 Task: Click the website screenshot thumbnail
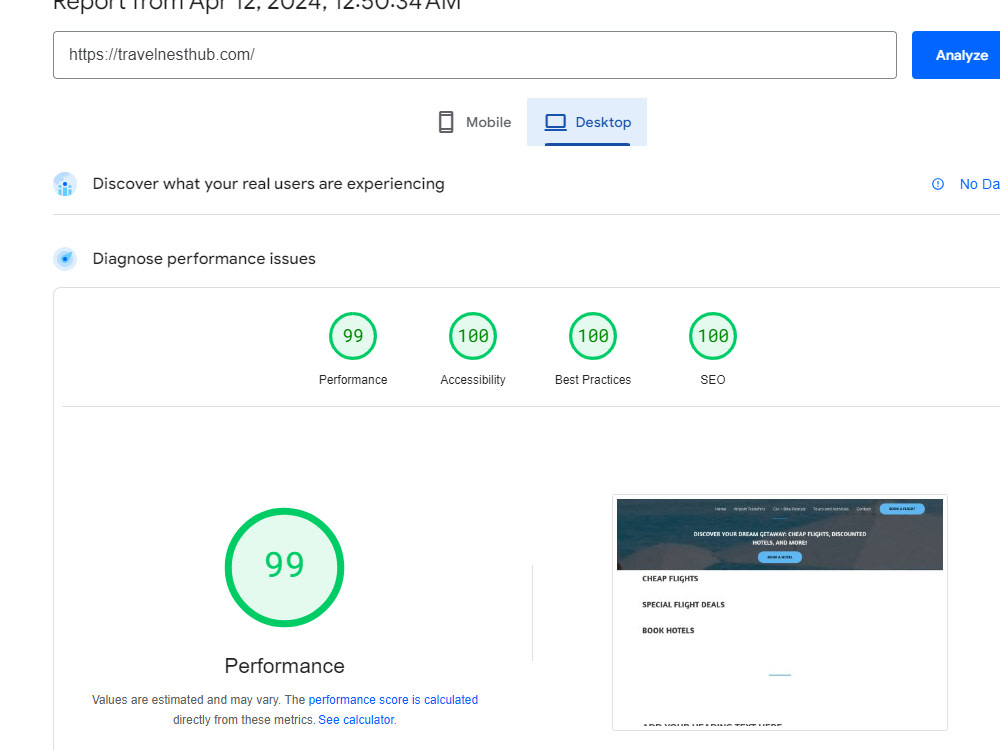point(779,612)
